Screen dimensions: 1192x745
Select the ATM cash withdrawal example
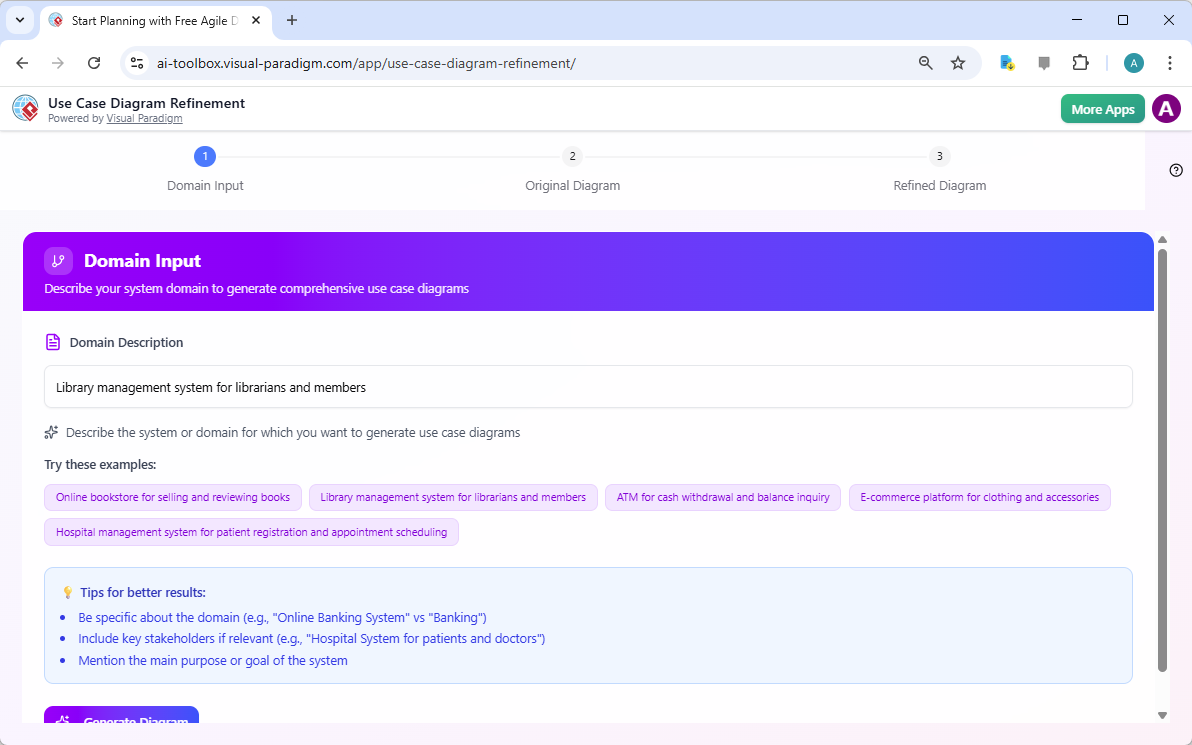722,497
